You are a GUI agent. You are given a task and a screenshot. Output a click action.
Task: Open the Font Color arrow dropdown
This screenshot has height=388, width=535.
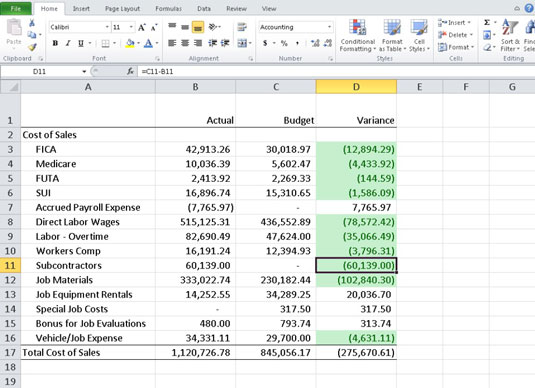point(157,43)
